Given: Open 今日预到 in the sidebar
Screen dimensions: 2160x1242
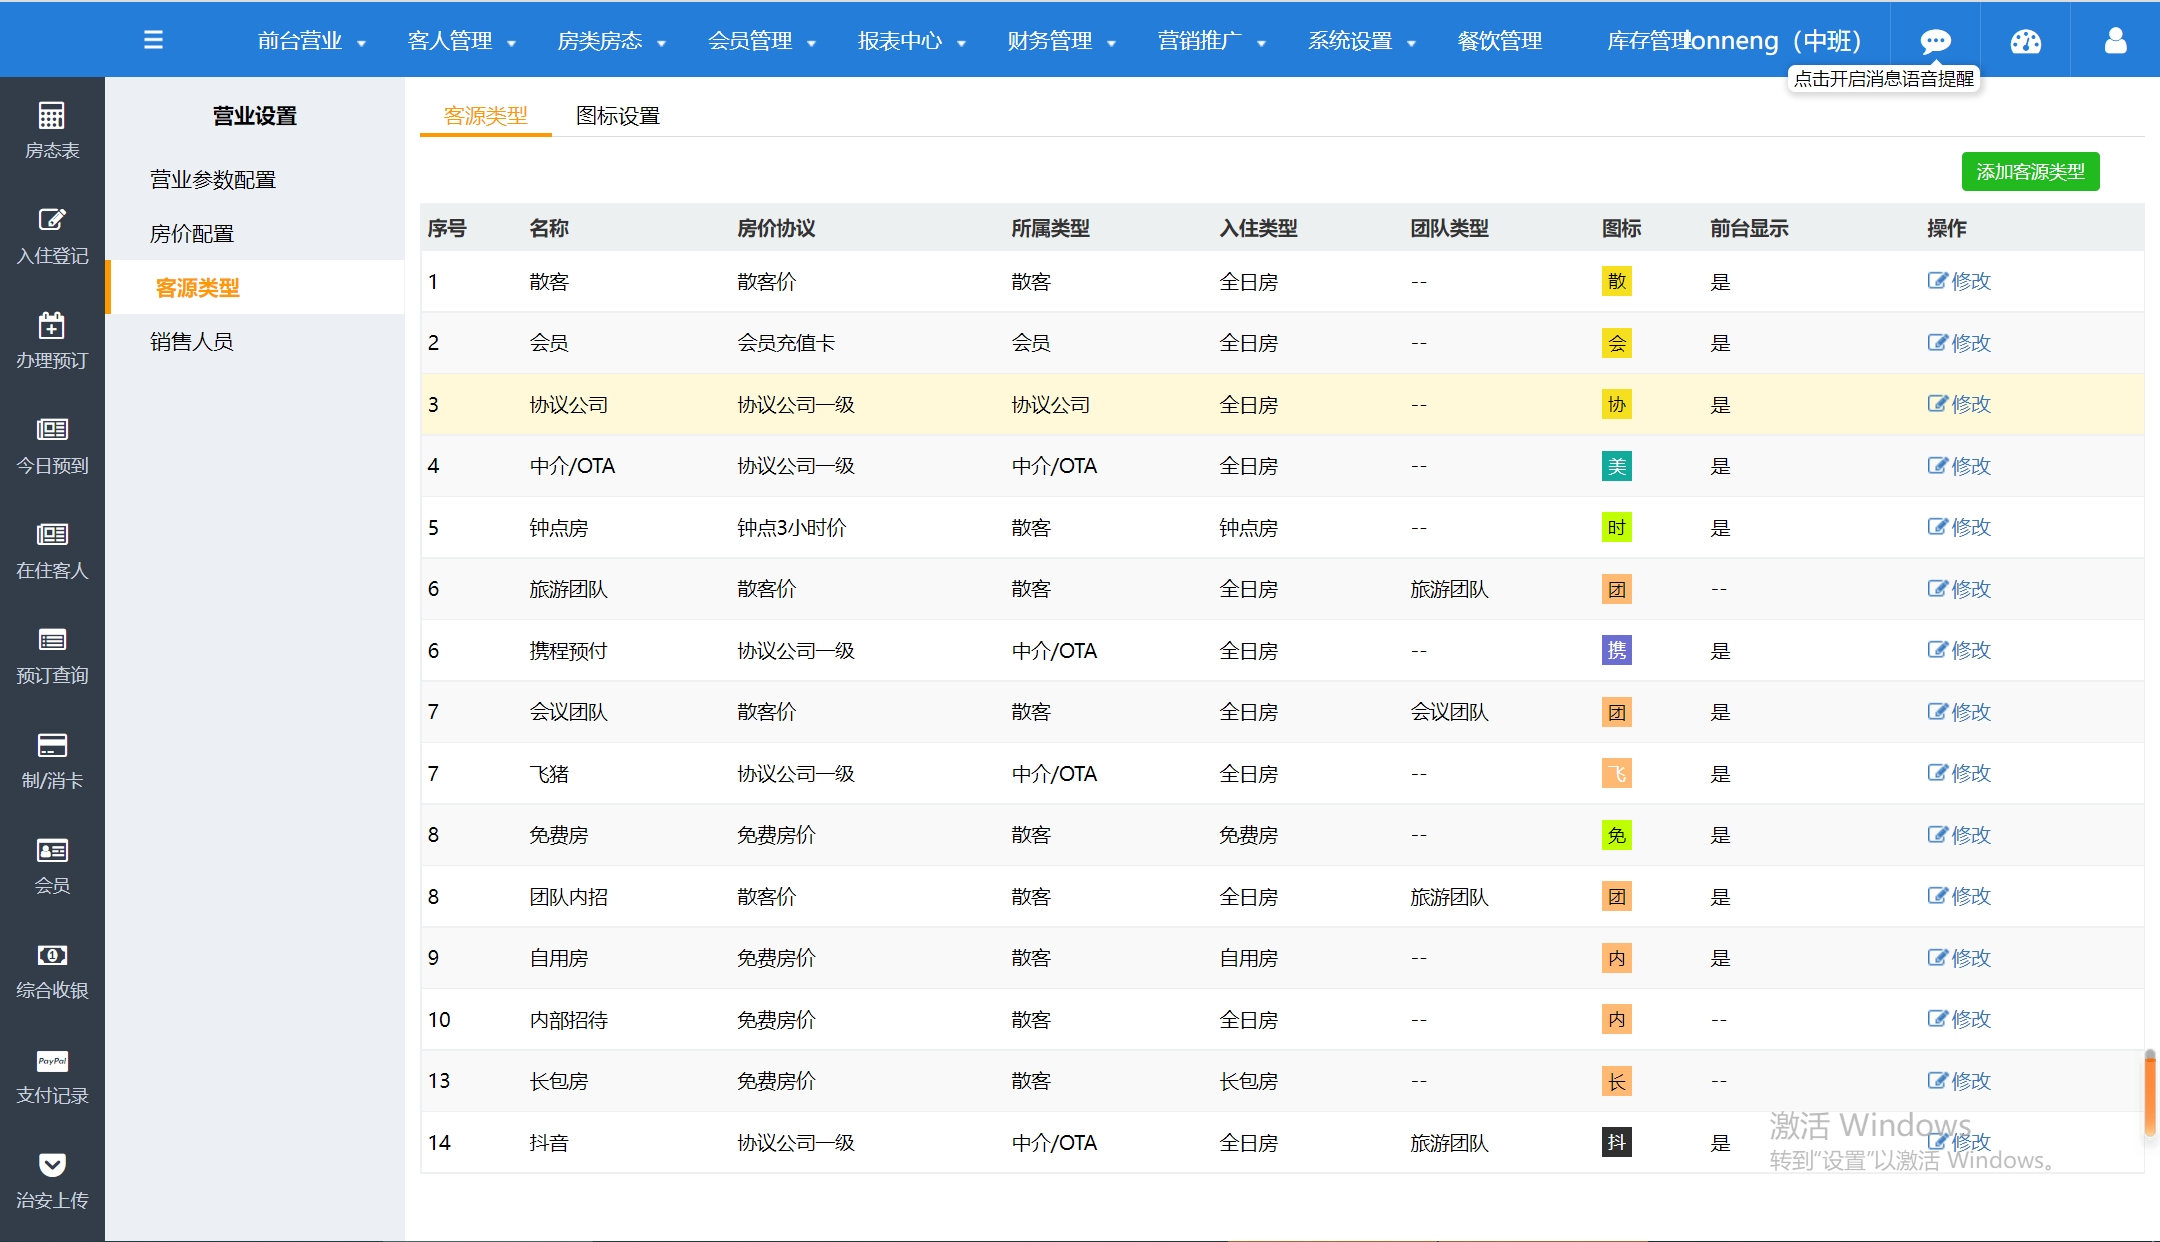Looking at the screenshot, I should pyautogui.click(x=52, y=446).
